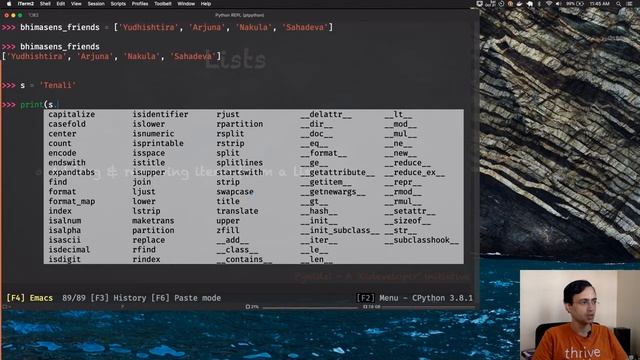Open the Edit menu
This screenshot has width=640, height=360.
click(61, 4)
